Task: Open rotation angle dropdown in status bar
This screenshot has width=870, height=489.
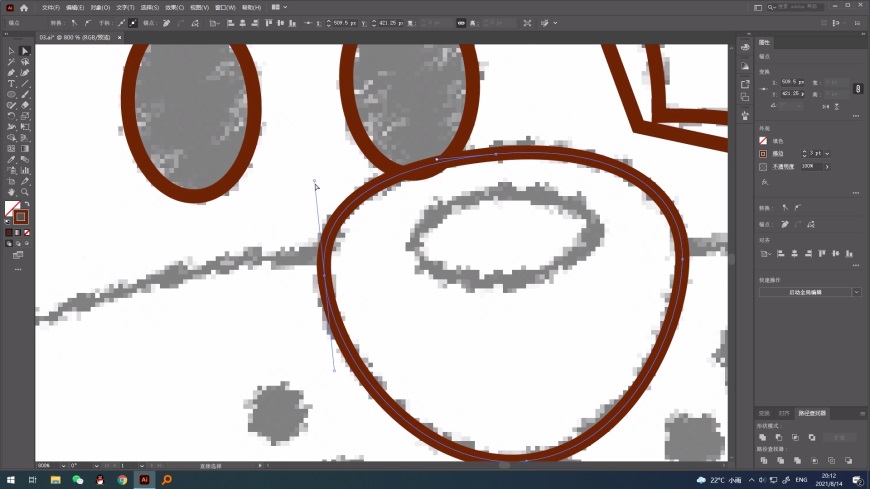Action: 96,466
